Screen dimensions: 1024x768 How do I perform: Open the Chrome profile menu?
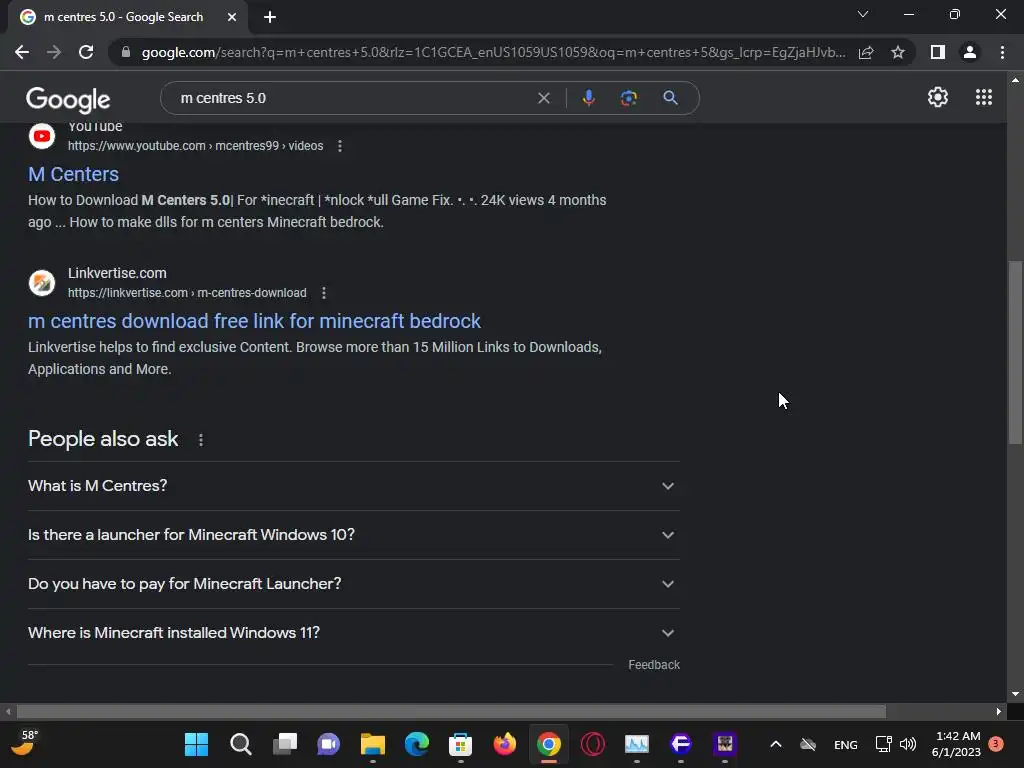coord(970,52)
